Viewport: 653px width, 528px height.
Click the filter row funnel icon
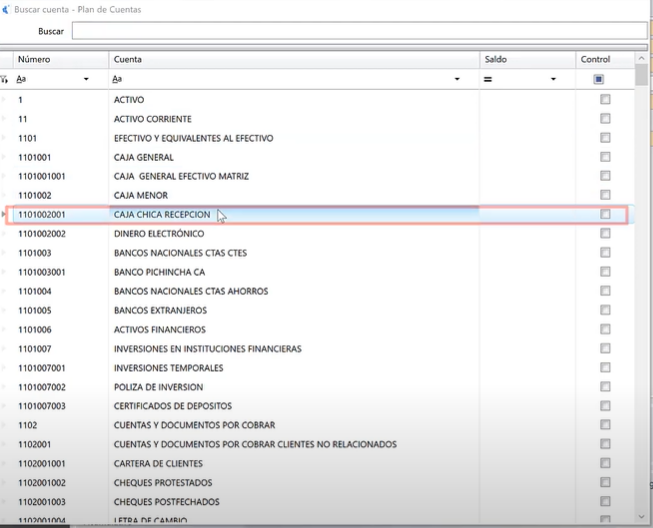click(x=4, y=79)
